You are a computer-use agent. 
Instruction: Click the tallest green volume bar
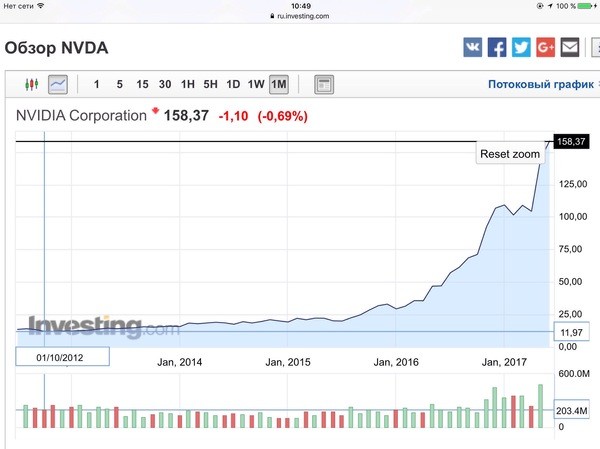point(540,406)
